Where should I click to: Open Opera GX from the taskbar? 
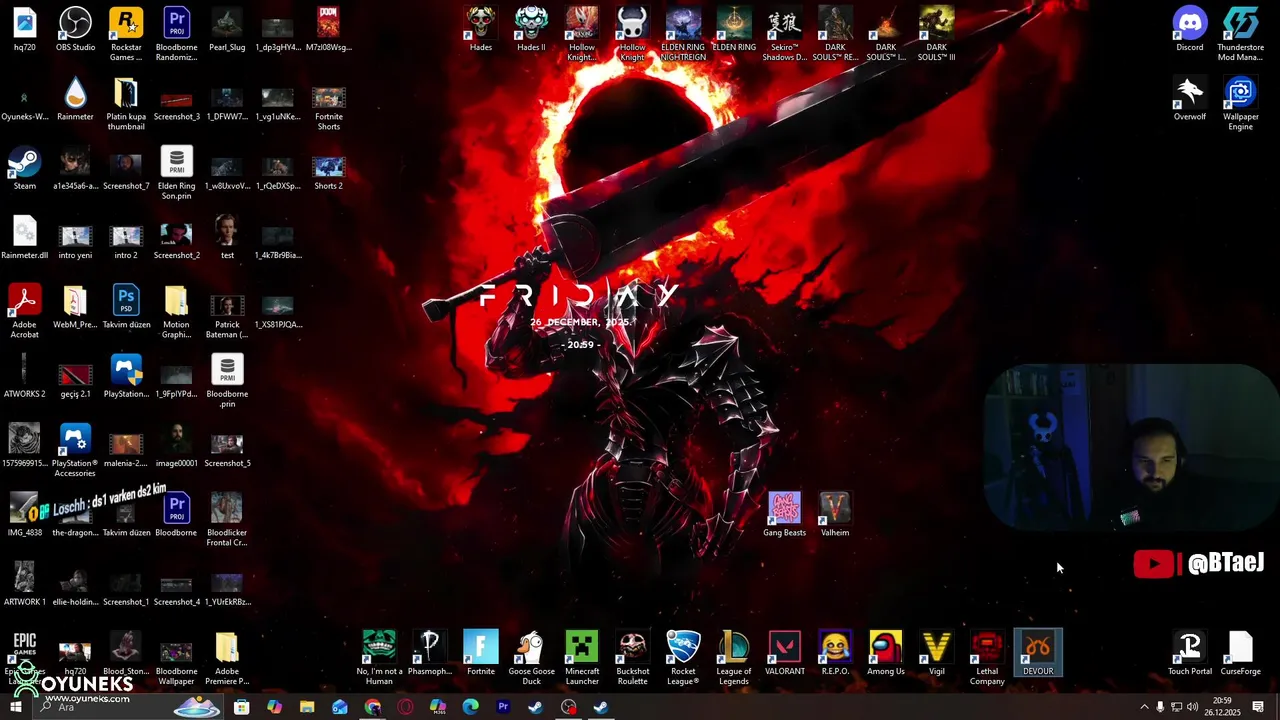(405, 707)
